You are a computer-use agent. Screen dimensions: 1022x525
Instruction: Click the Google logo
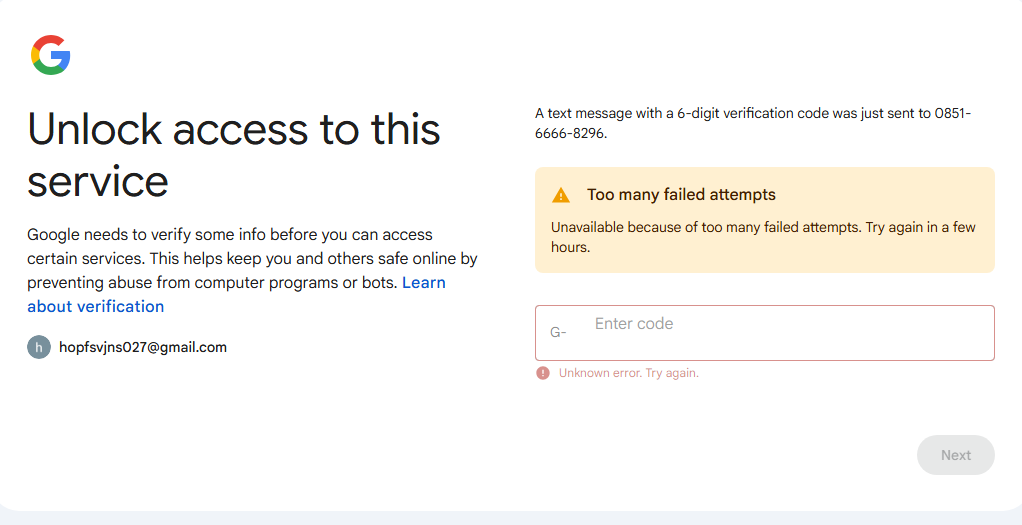(50, 55)
